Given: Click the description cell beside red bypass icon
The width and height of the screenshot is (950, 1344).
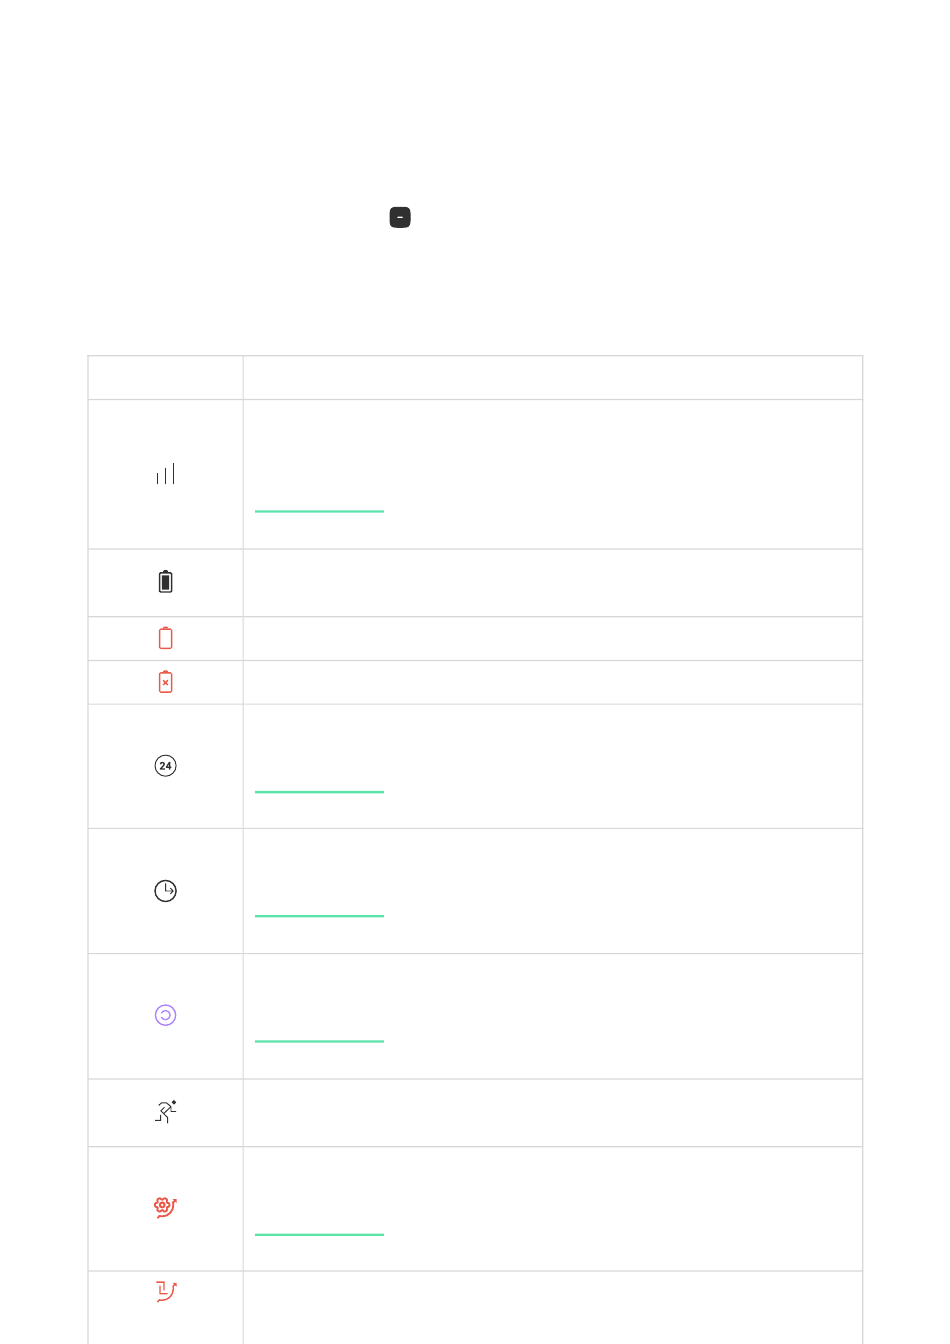Looking at the screenshot, I should (552, 1308).
